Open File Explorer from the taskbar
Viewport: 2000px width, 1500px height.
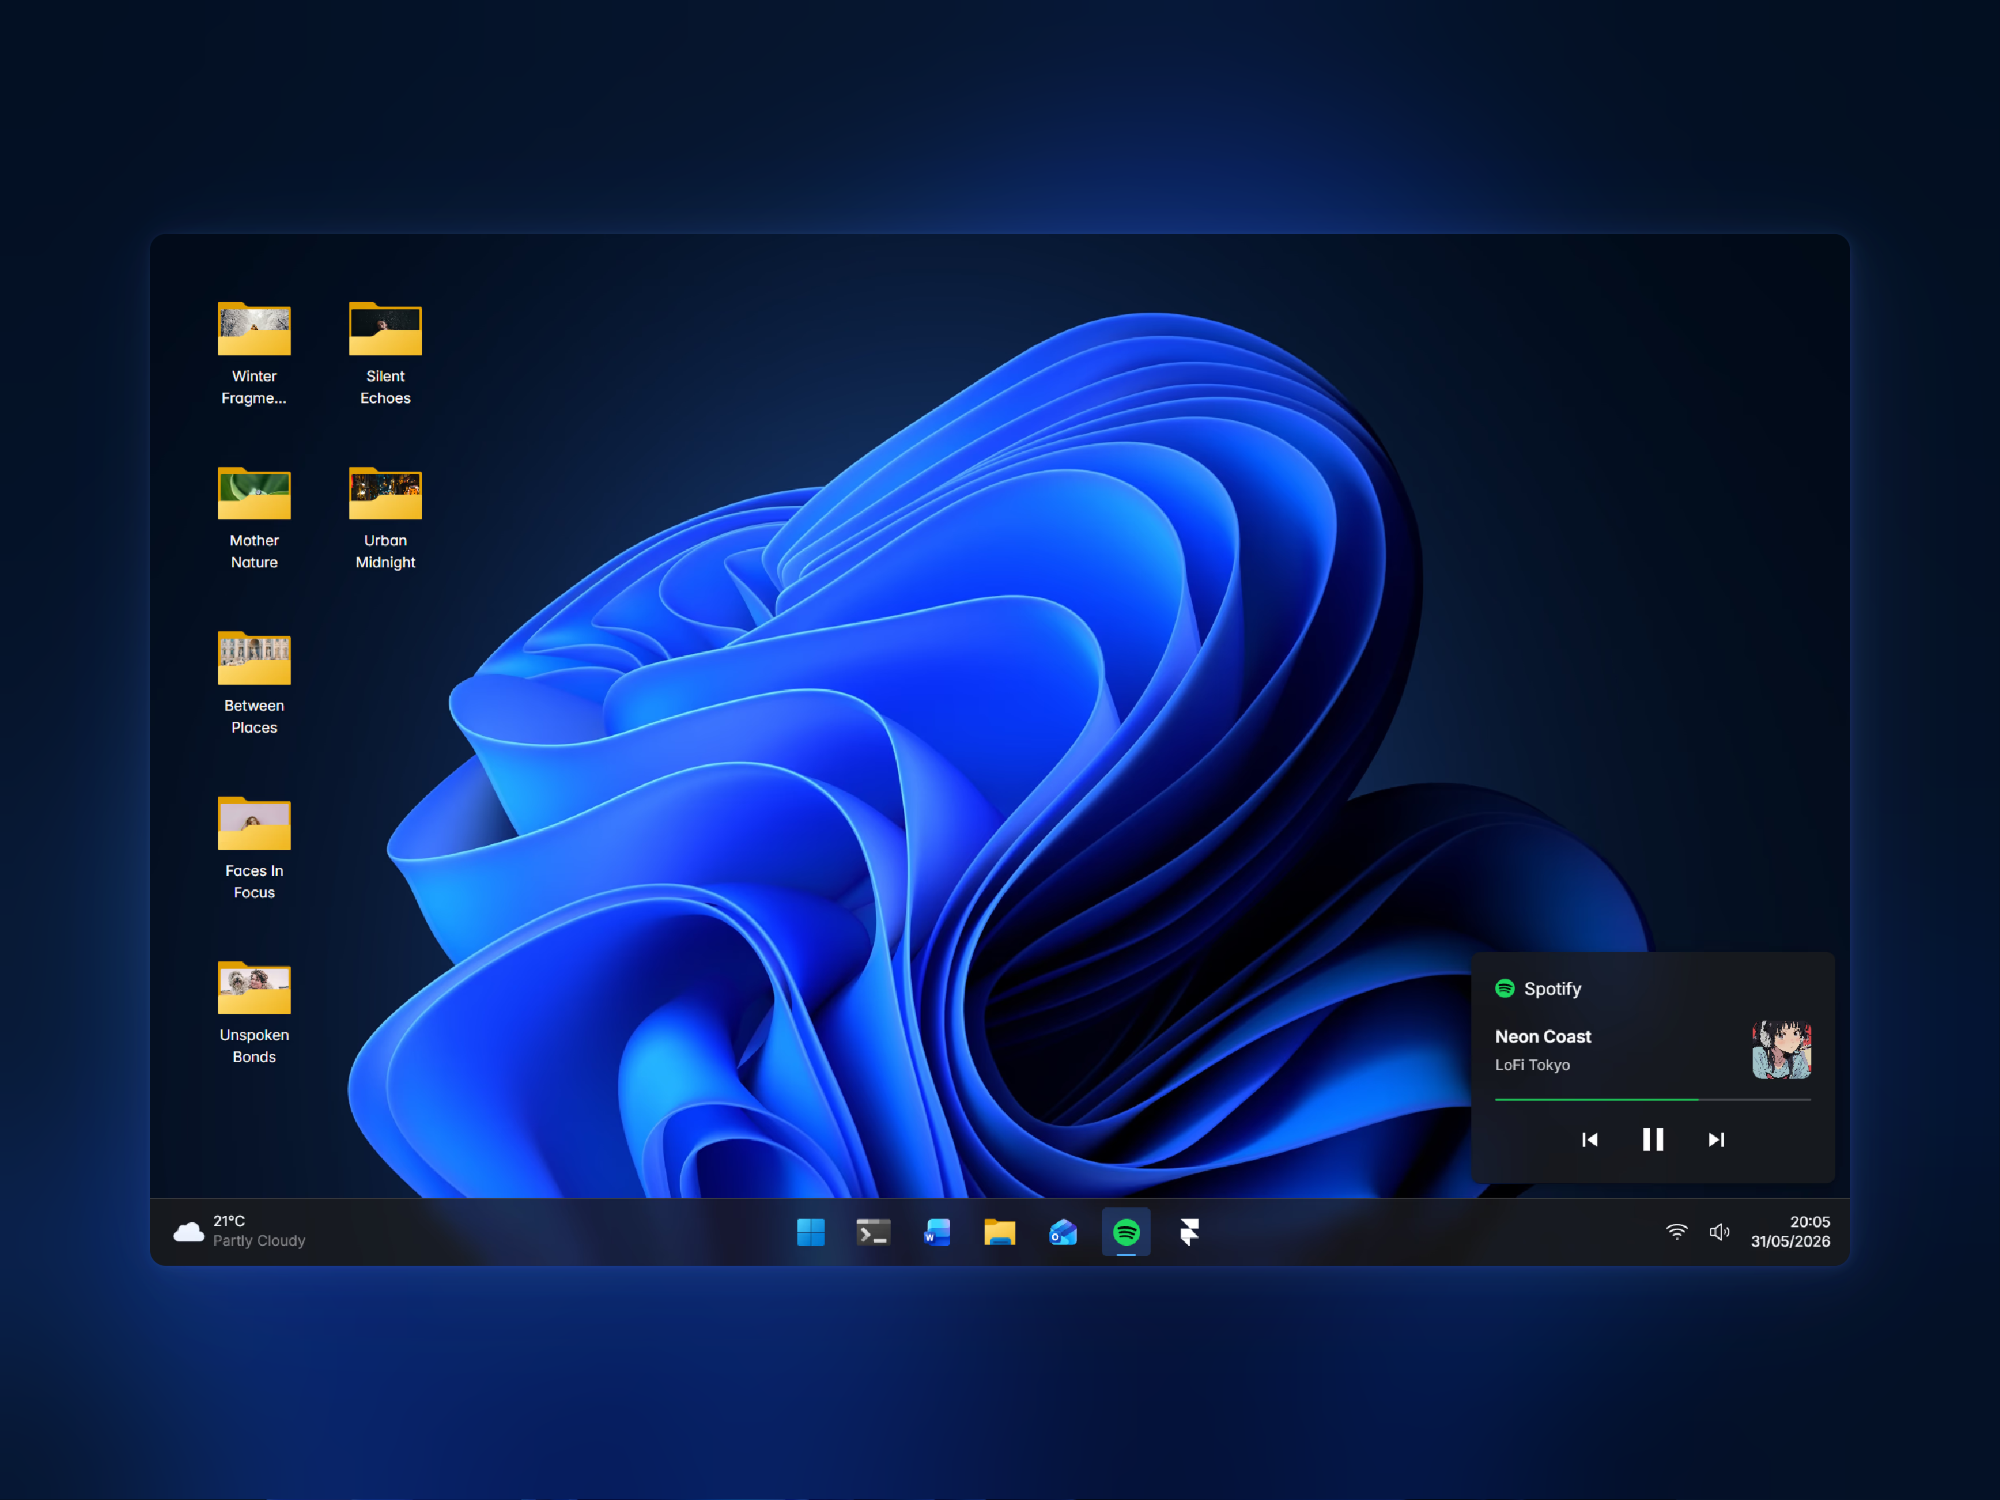999,1232
